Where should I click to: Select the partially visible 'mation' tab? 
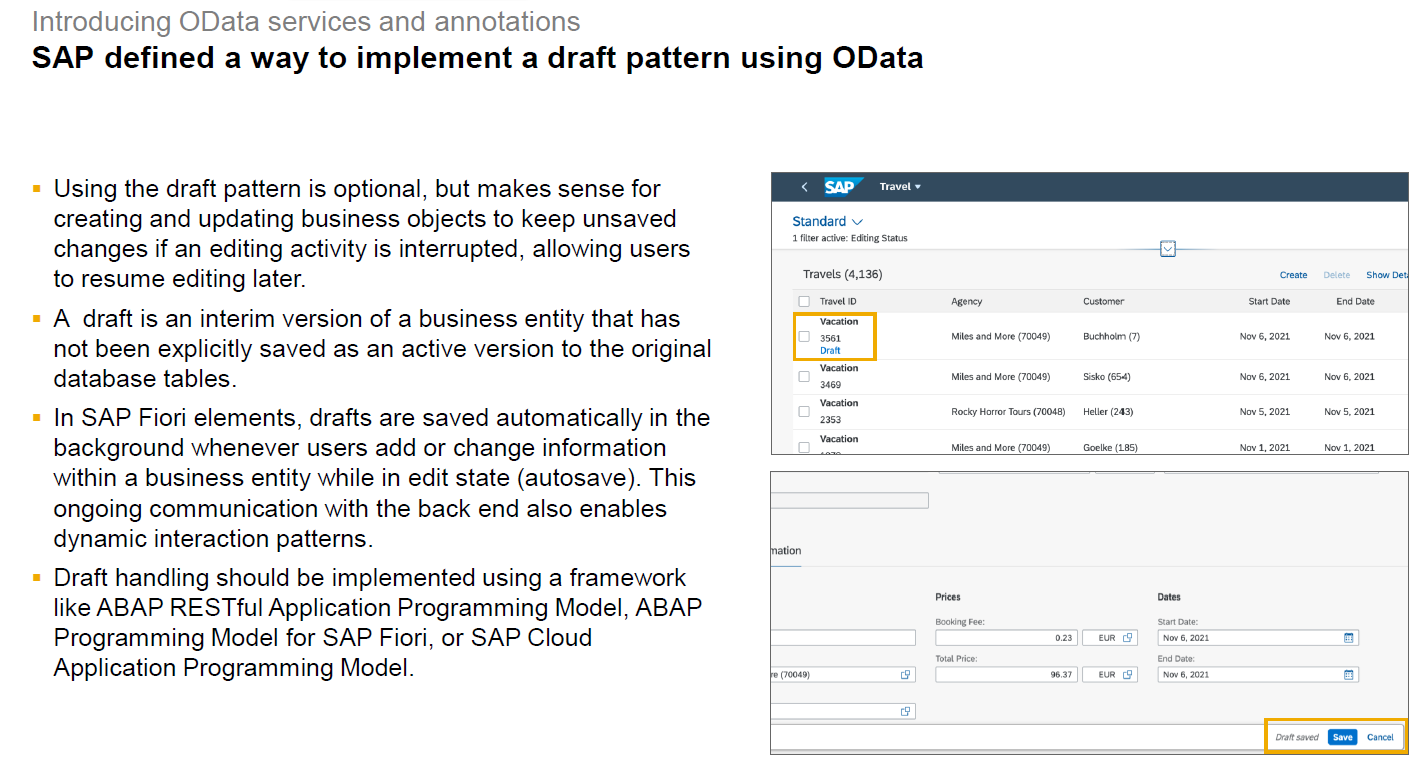[x=786, y=551]
